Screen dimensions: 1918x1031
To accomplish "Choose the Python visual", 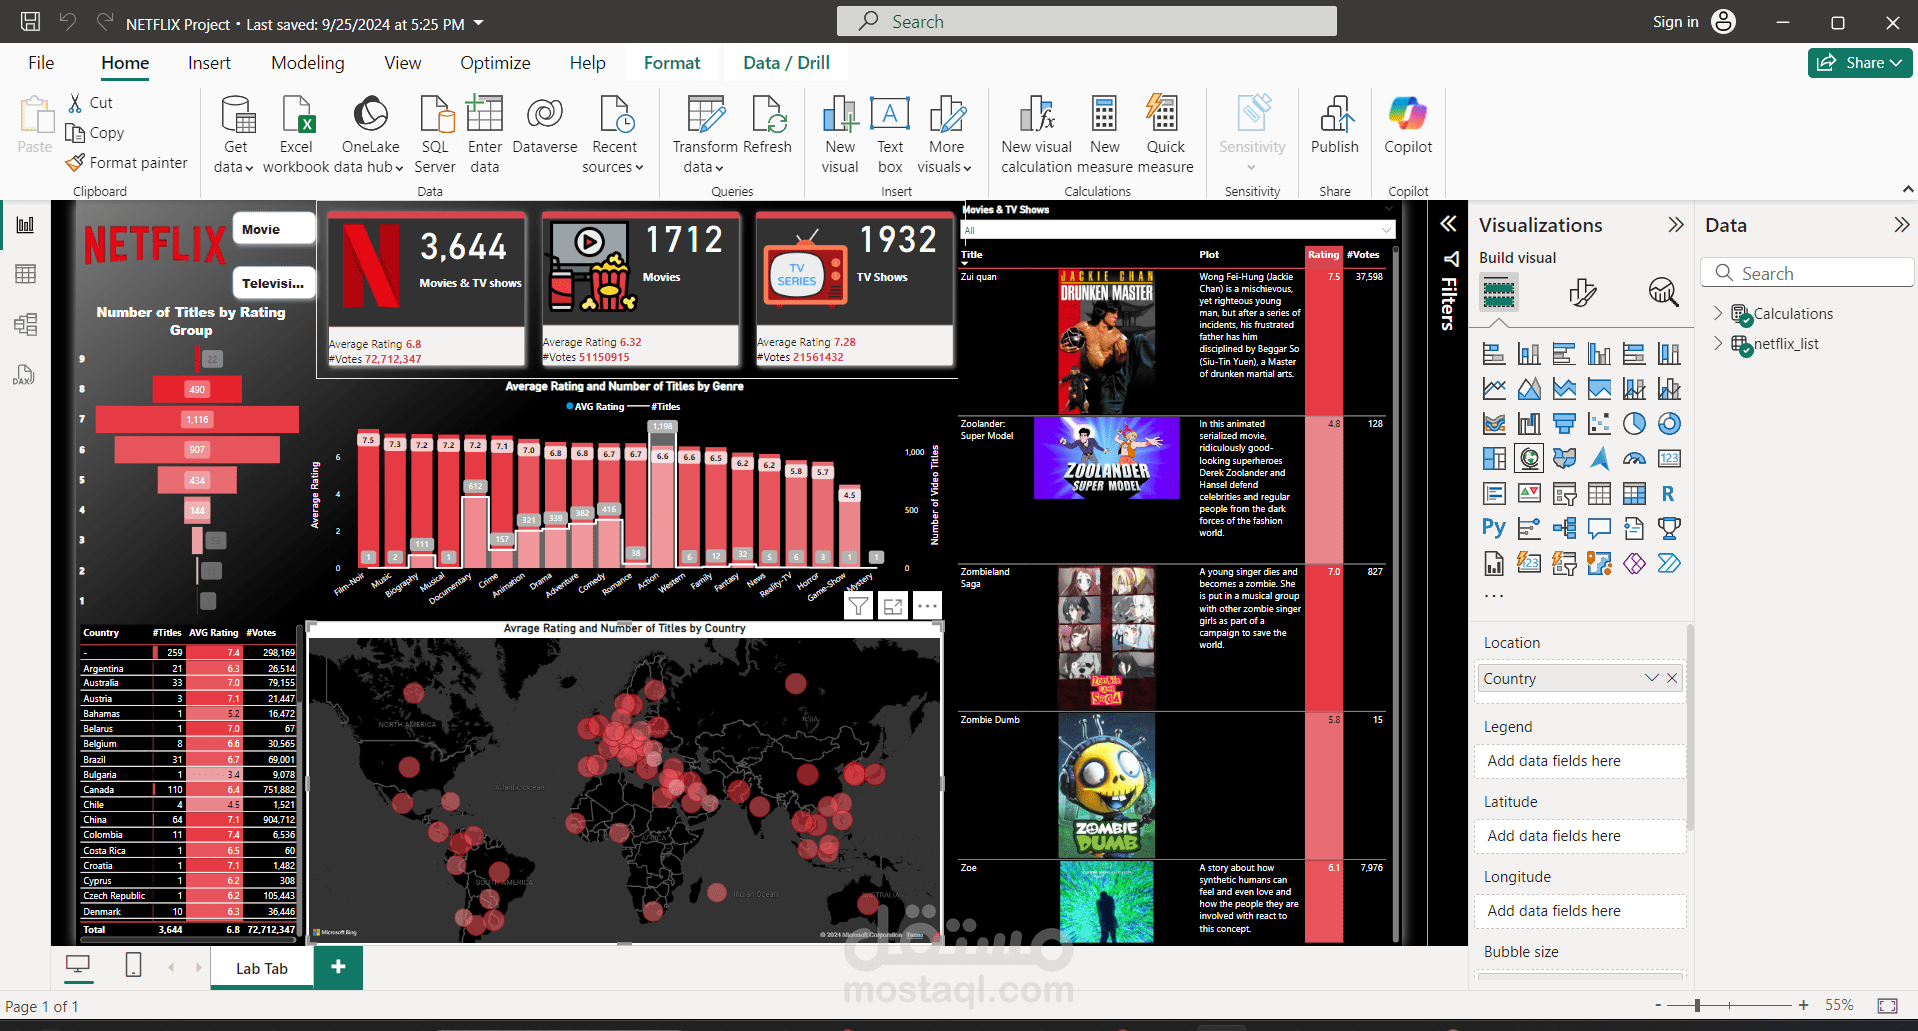I will coord(1494,528).
